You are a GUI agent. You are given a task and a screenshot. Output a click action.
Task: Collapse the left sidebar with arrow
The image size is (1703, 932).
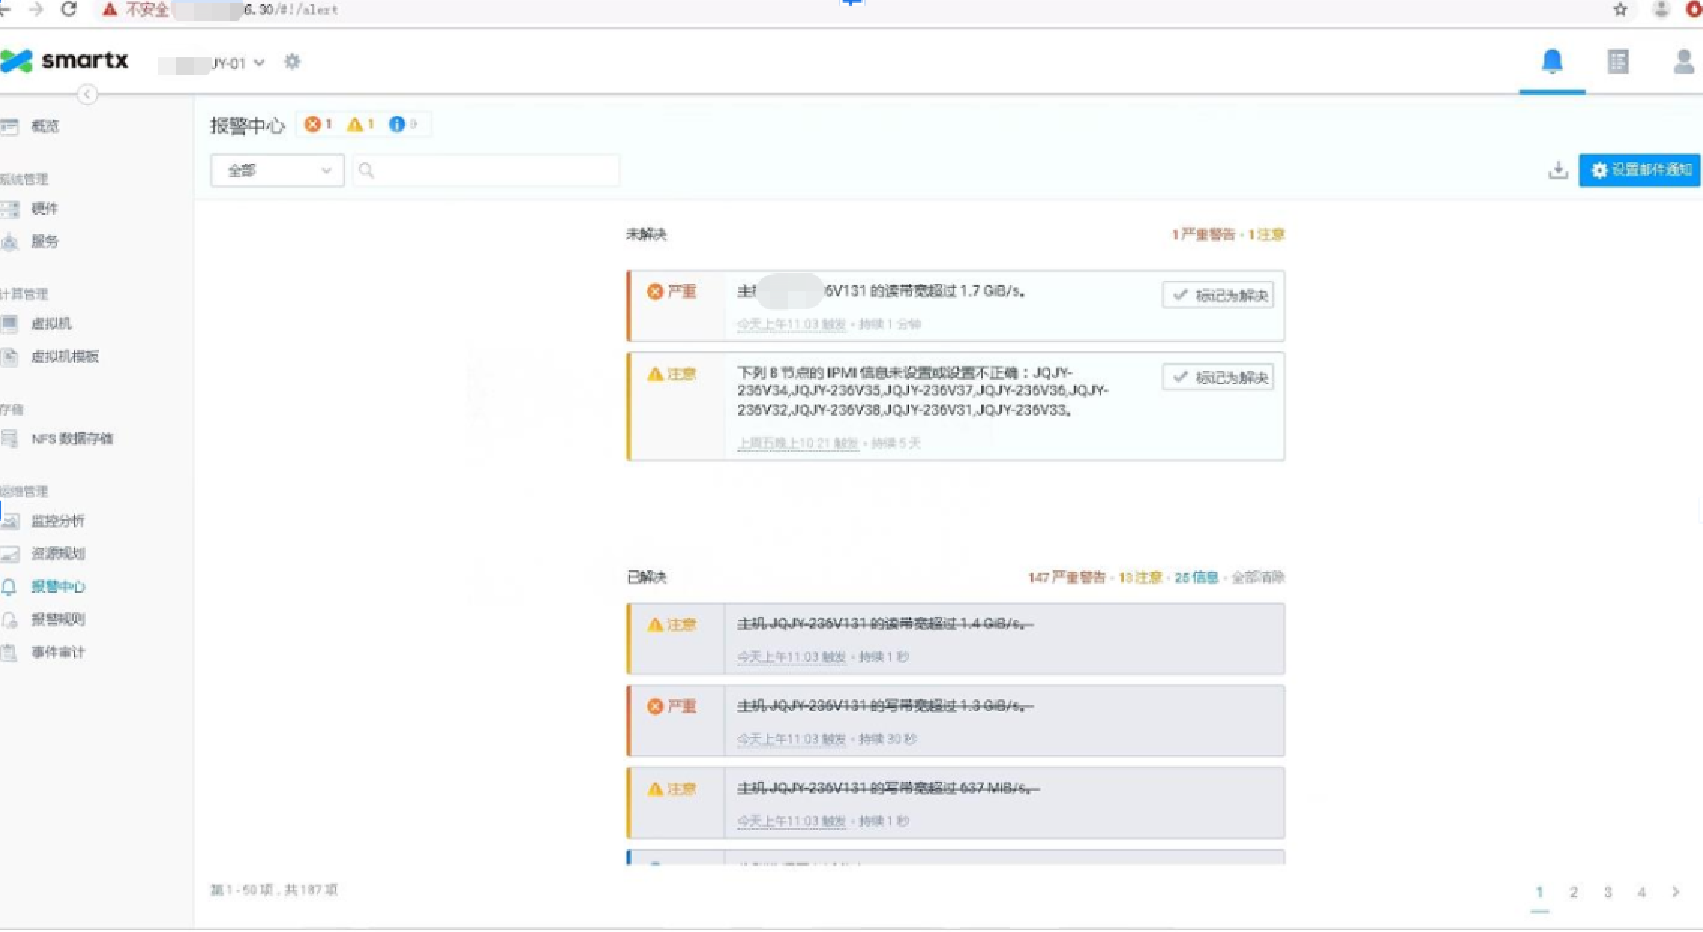(x=87, y=94)
